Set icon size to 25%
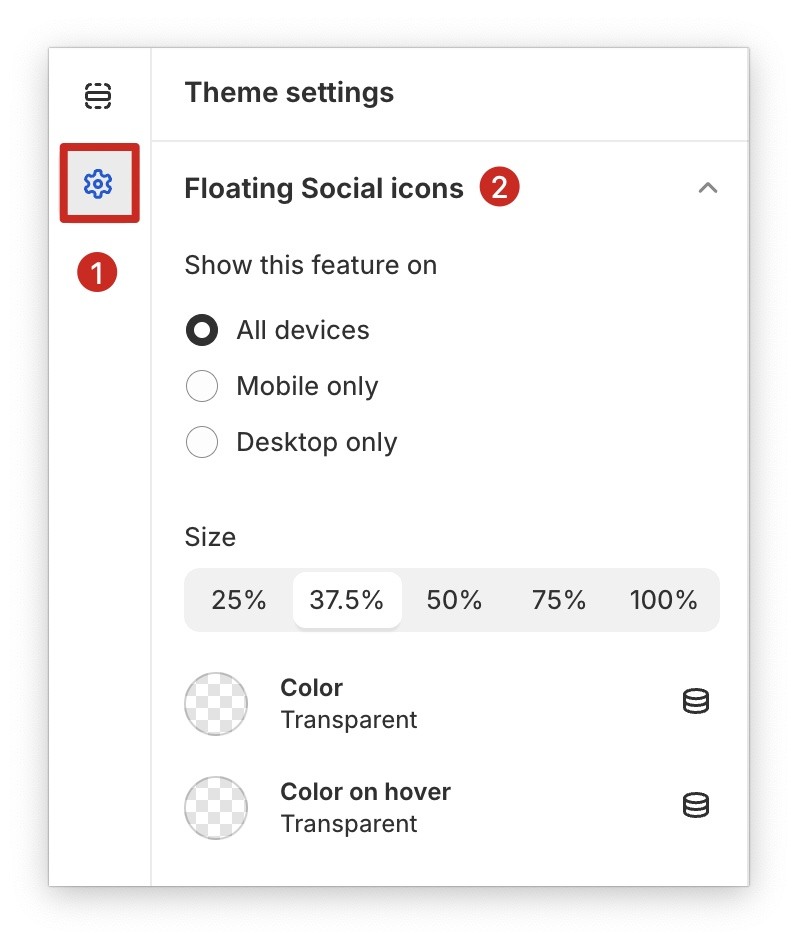This screenshot has width=798, height=934. [239, 600]
